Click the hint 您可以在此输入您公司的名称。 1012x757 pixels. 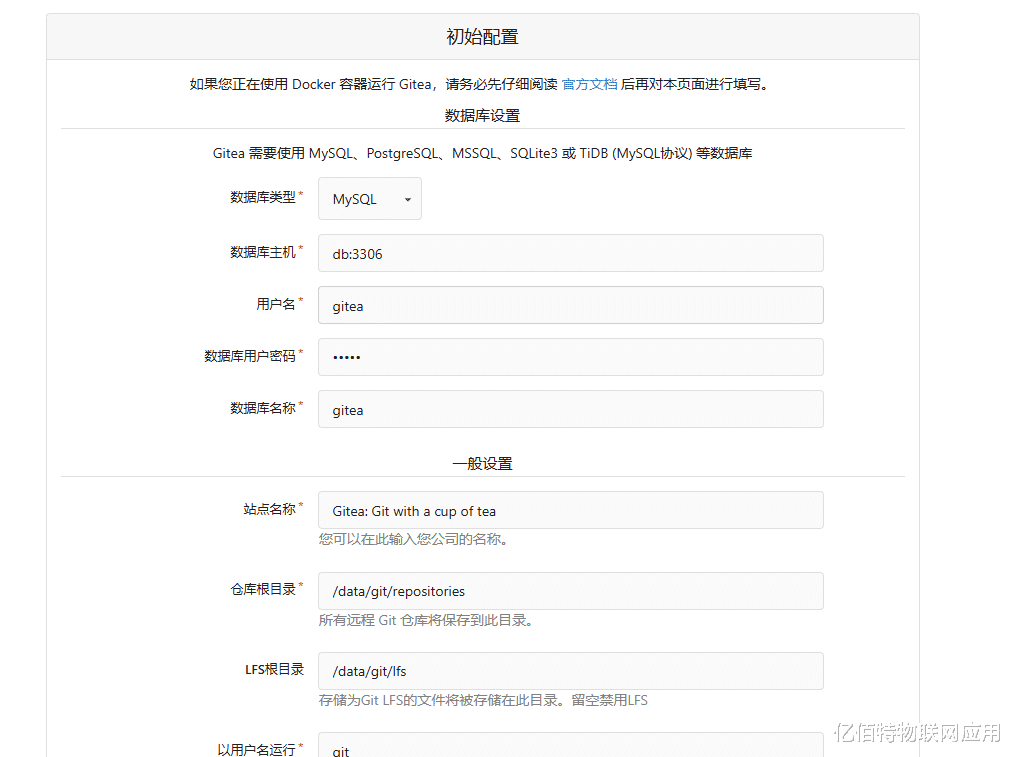click(x=415, y=540)
